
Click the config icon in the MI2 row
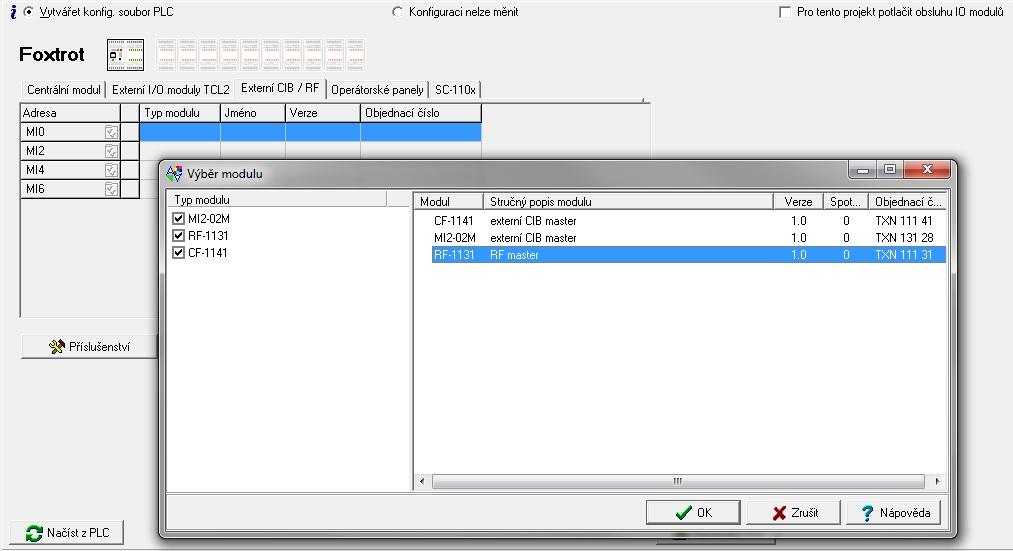111,151
